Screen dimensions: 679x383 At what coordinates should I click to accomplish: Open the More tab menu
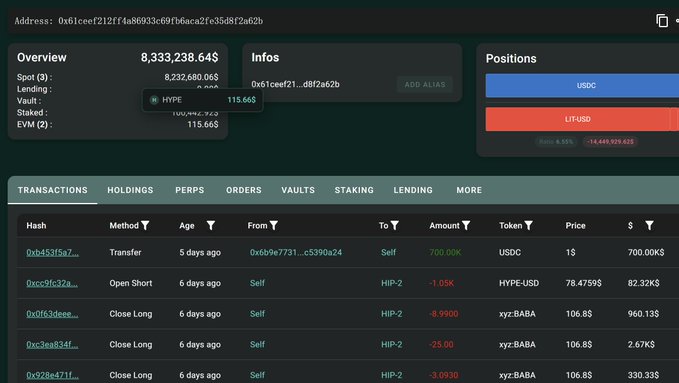pyautogui.click(x=469, y=190)
